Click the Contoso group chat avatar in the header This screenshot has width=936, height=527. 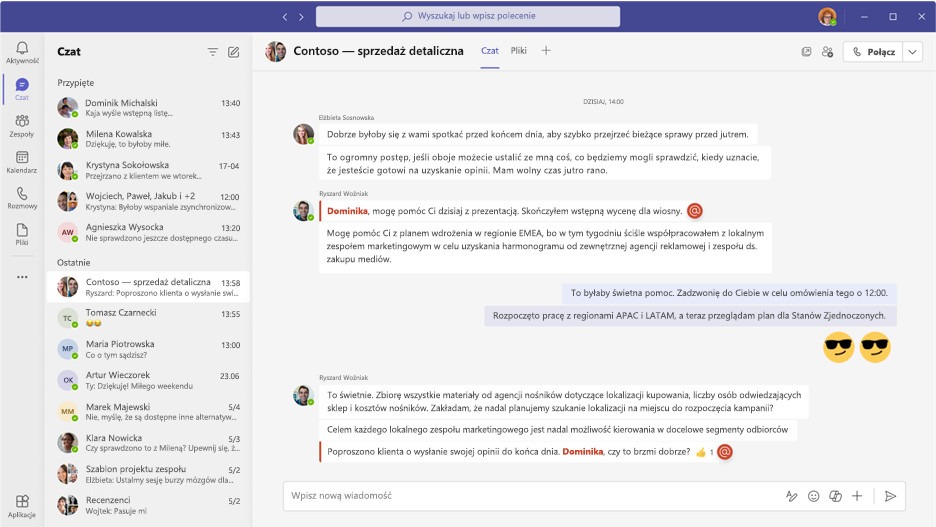(x=276, y=51)
